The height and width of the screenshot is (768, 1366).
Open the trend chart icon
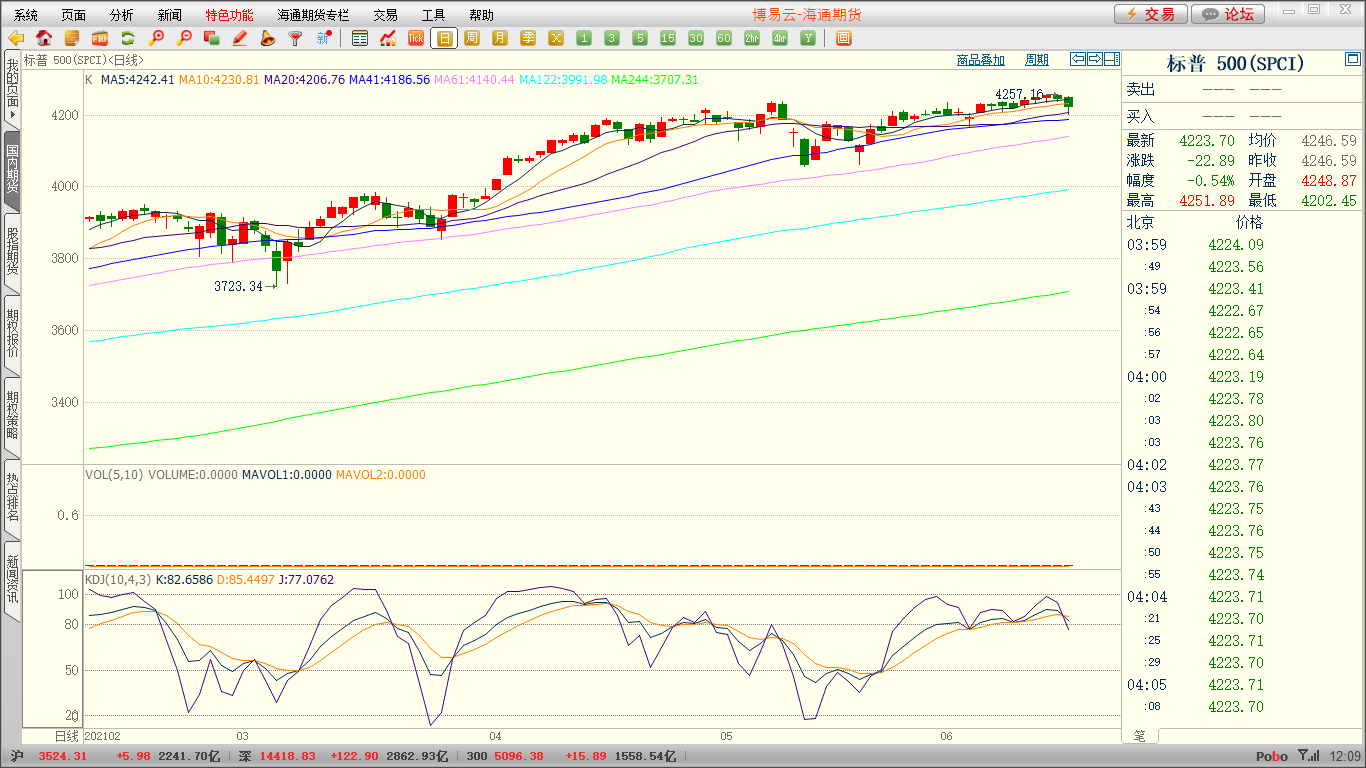pos(388,39)
